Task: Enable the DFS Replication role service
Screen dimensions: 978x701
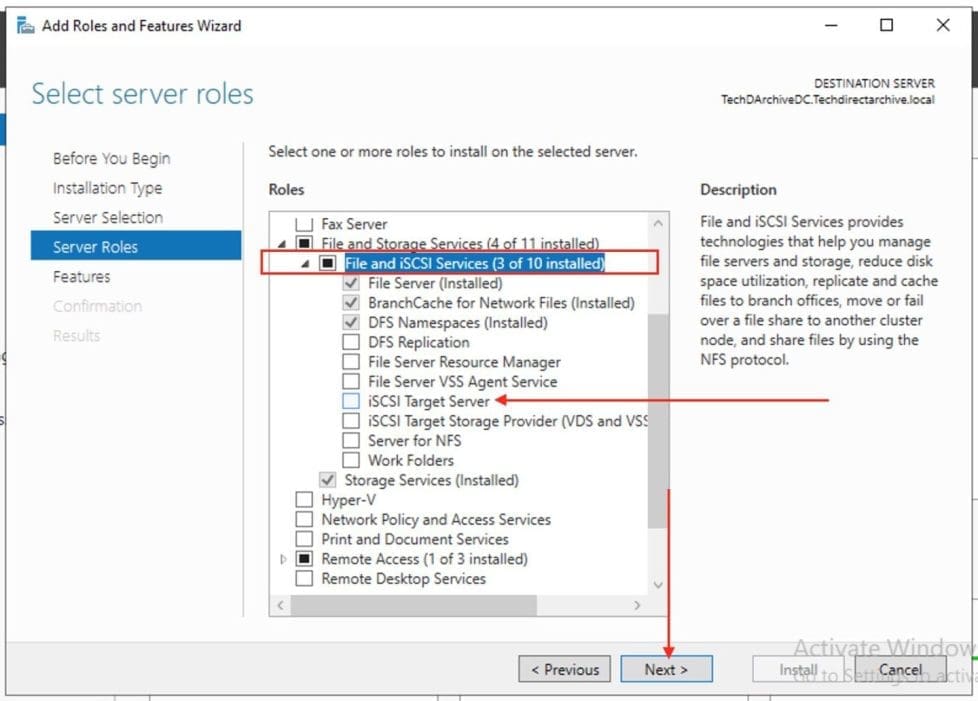Action: pos(350,342)
